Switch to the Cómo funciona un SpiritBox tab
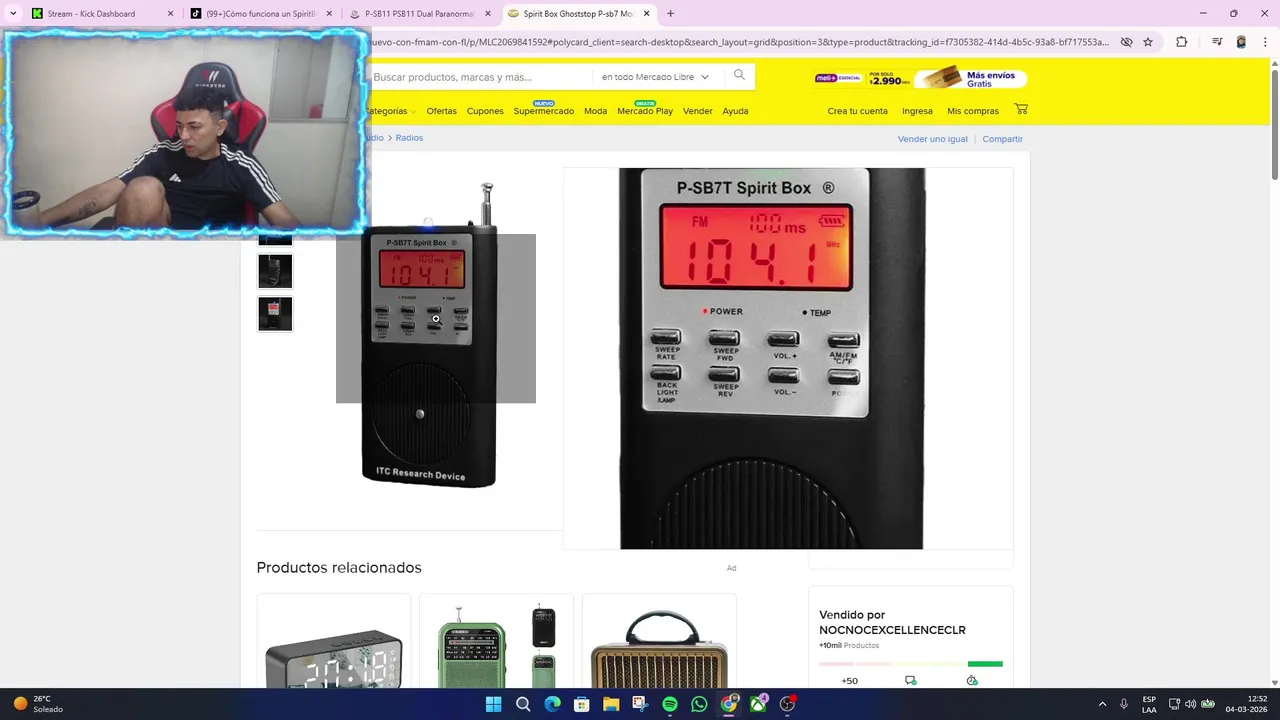1280x720 pixels. (260, 14)
